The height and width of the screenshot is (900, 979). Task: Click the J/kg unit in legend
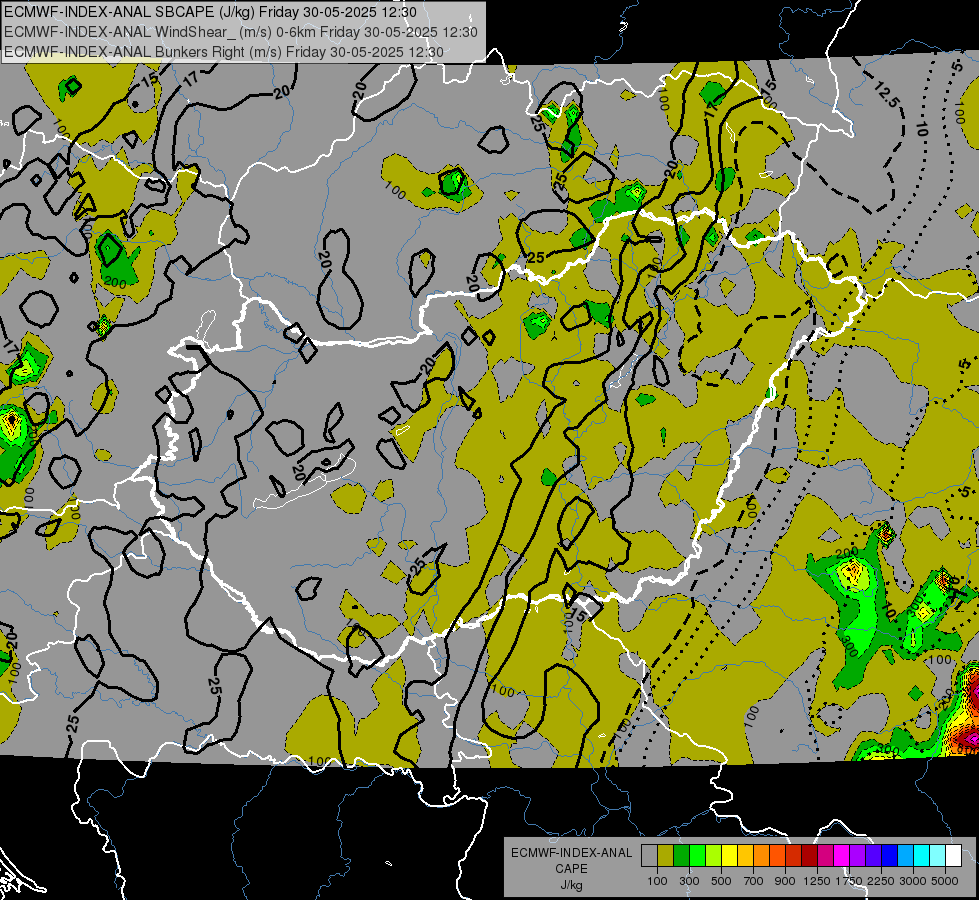(x=571, y=885)
